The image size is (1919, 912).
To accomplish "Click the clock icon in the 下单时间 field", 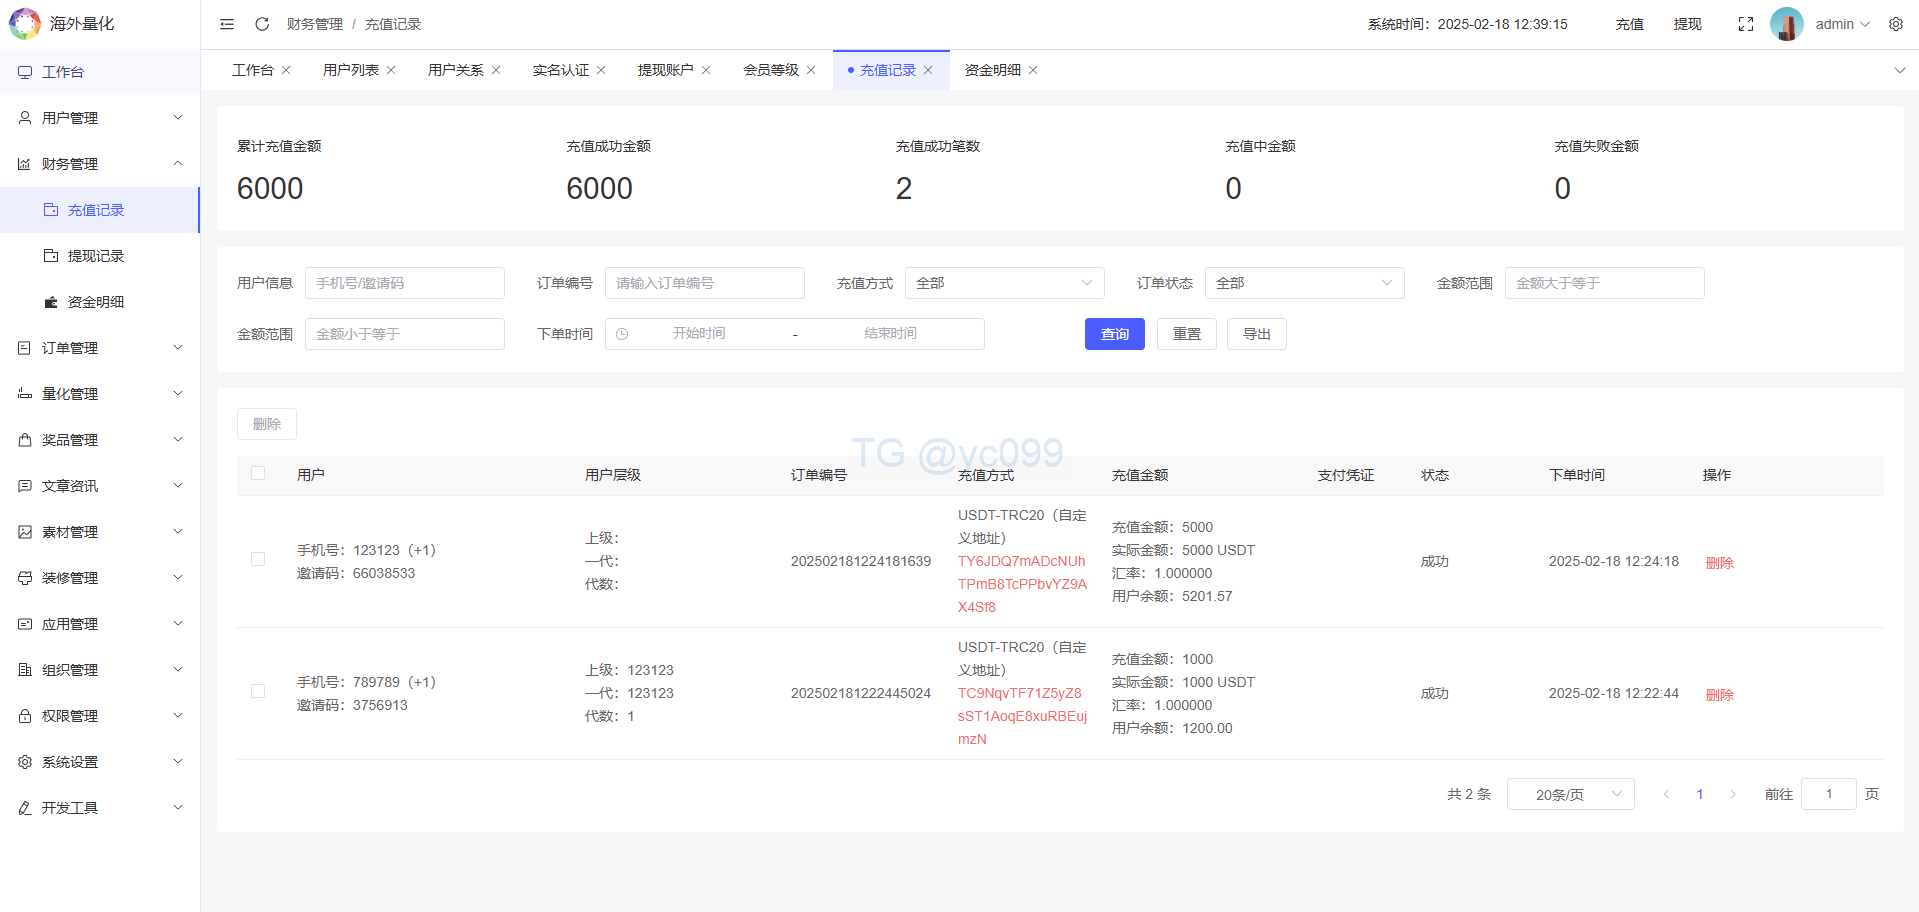I will (x=622, y=334).
